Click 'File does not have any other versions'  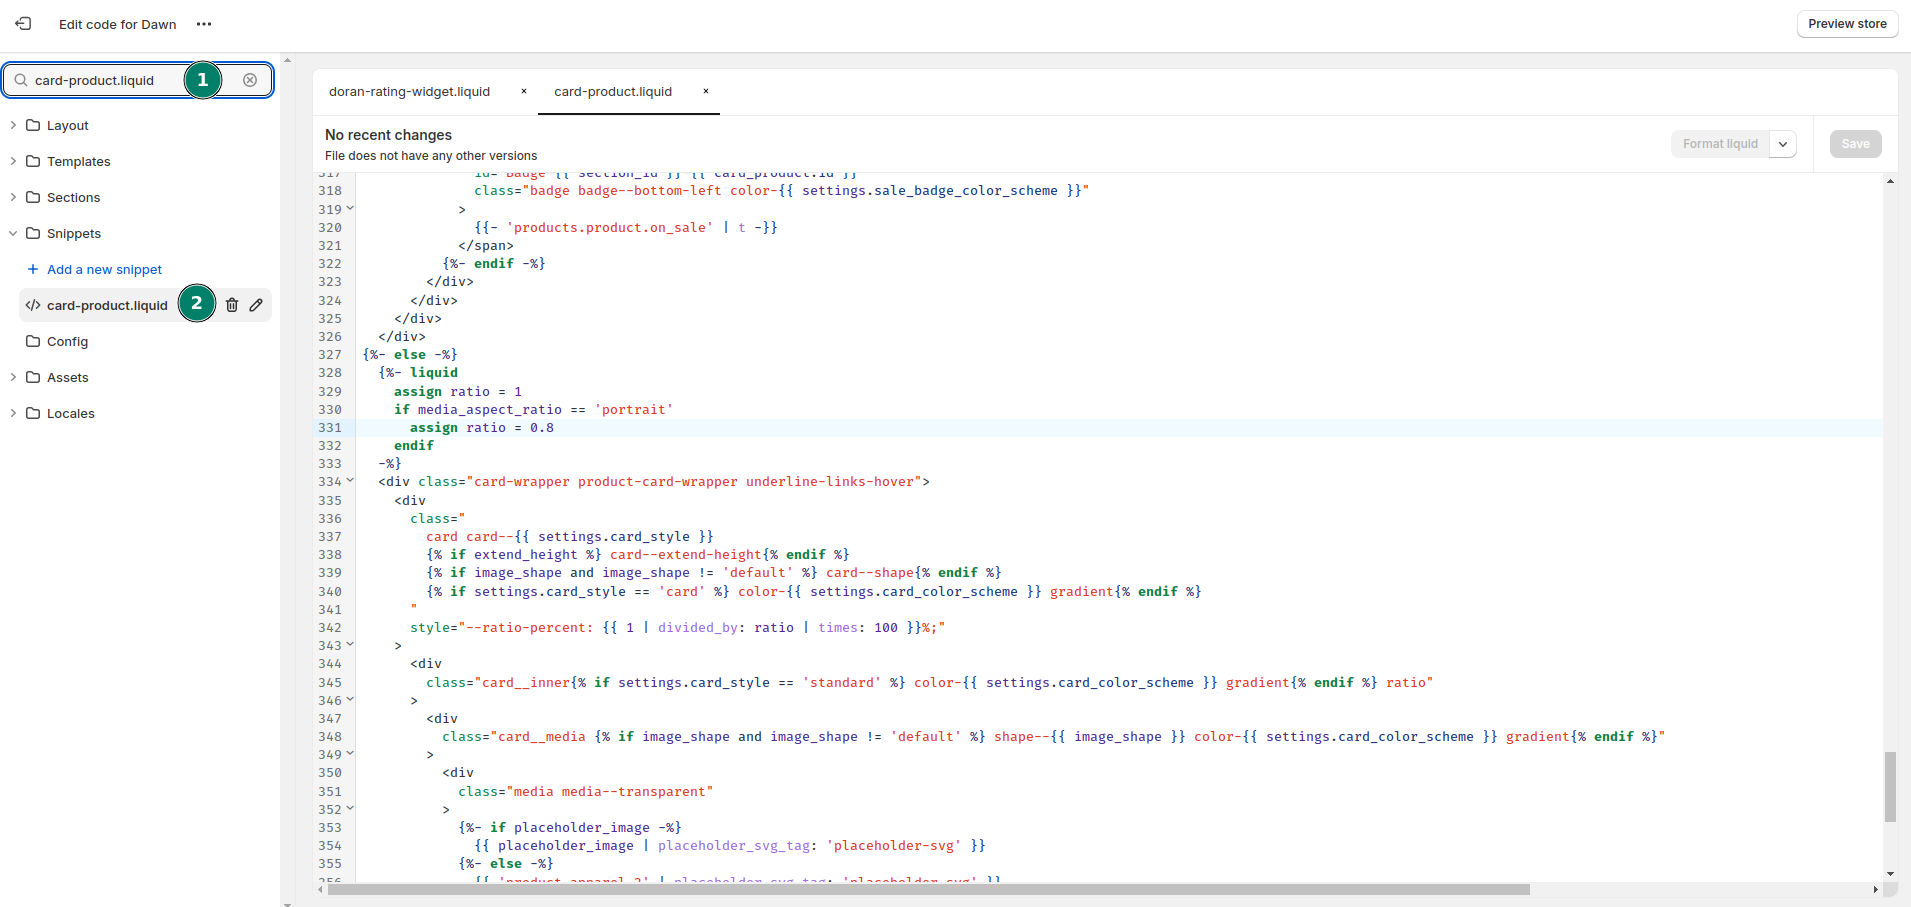pos(431,156)
